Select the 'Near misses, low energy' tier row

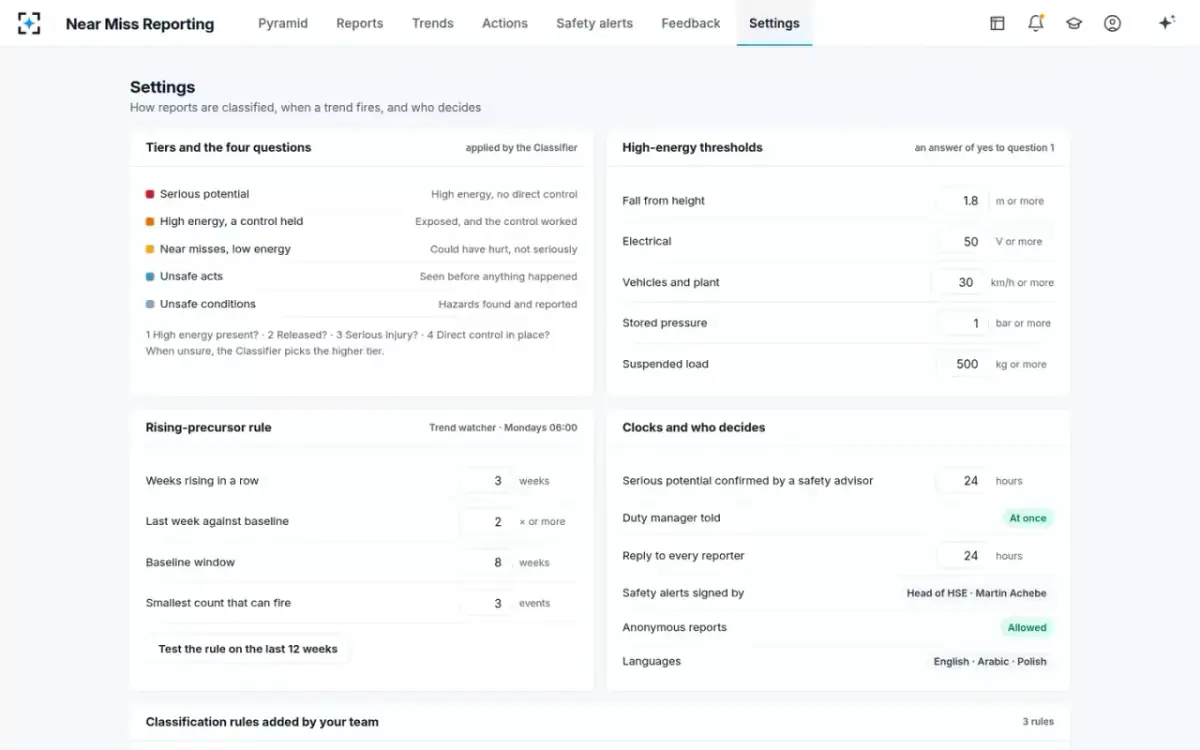[x=362, y=249]
